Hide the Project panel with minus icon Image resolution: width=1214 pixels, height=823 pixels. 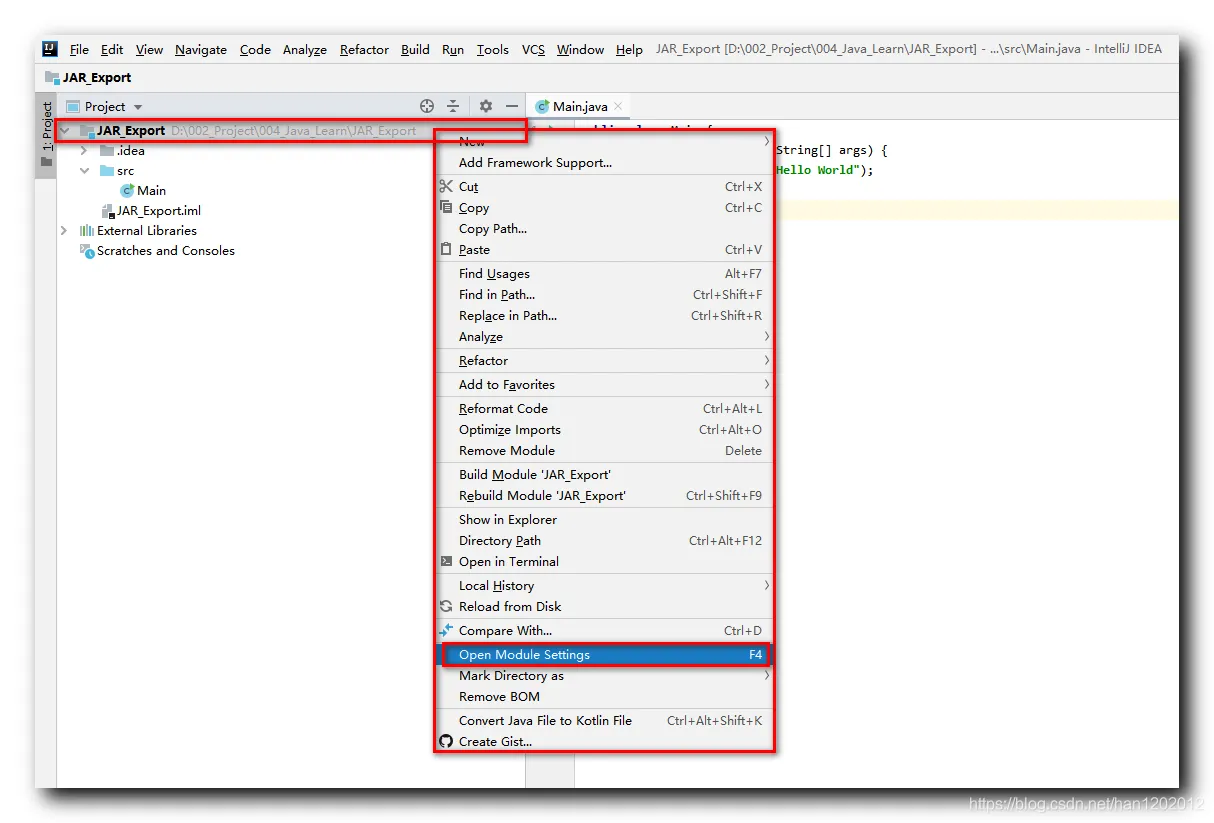512,106
